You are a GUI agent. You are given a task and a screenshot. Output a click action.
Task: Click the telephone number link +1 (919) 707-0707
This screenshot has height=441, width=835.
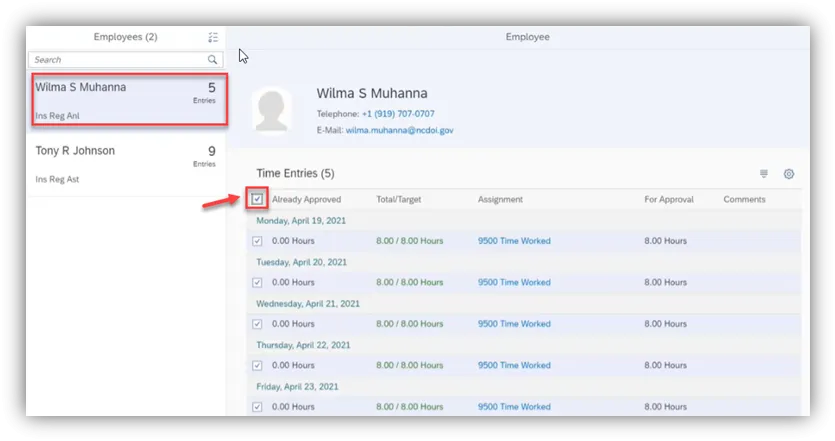coord(398,114)
